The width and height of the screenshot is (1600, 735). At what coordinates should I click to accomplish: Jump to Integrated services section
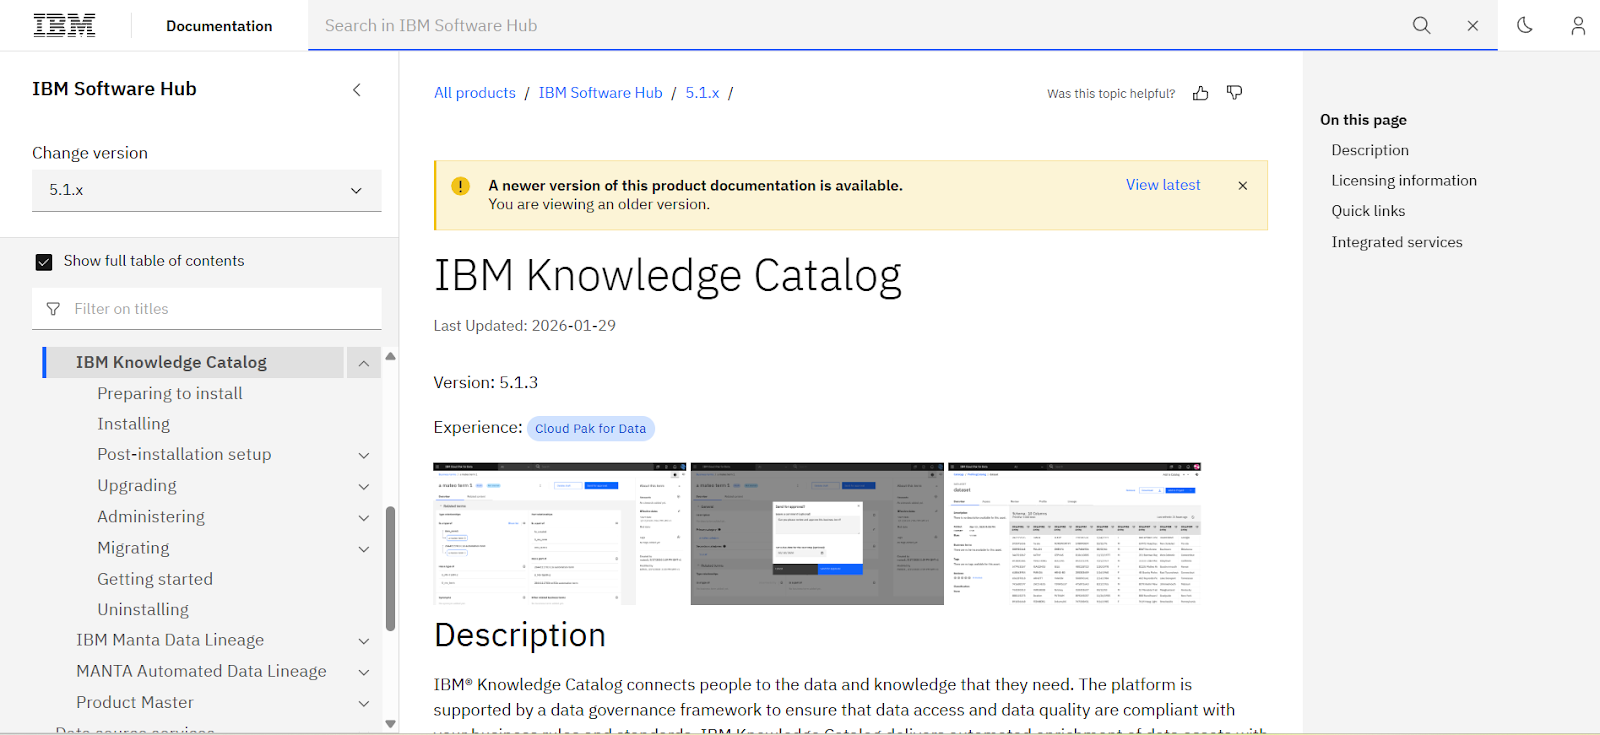pos(1397,242)
